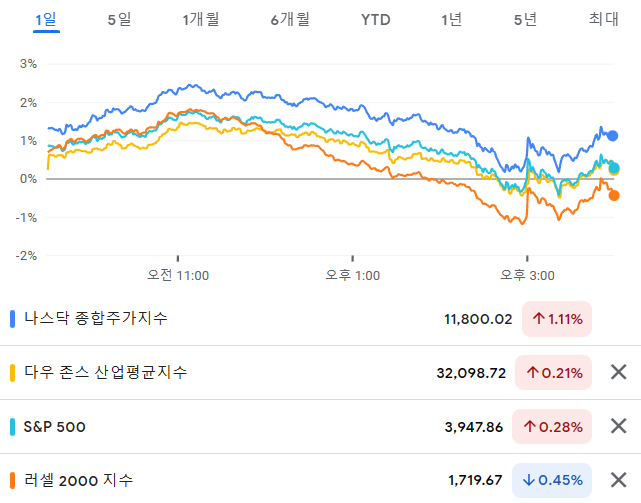Screen dimensions: 641x503
Task: Remove 다우 존스 산업평균지수 from comparison
Action: [619, 372]
